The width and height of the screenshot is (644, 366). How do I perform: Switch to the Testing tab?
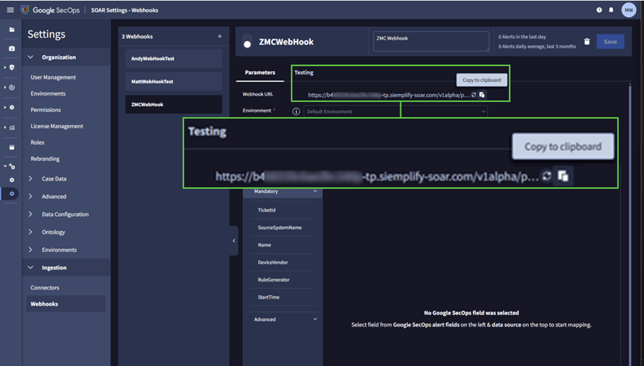click(x=304, y=72)
